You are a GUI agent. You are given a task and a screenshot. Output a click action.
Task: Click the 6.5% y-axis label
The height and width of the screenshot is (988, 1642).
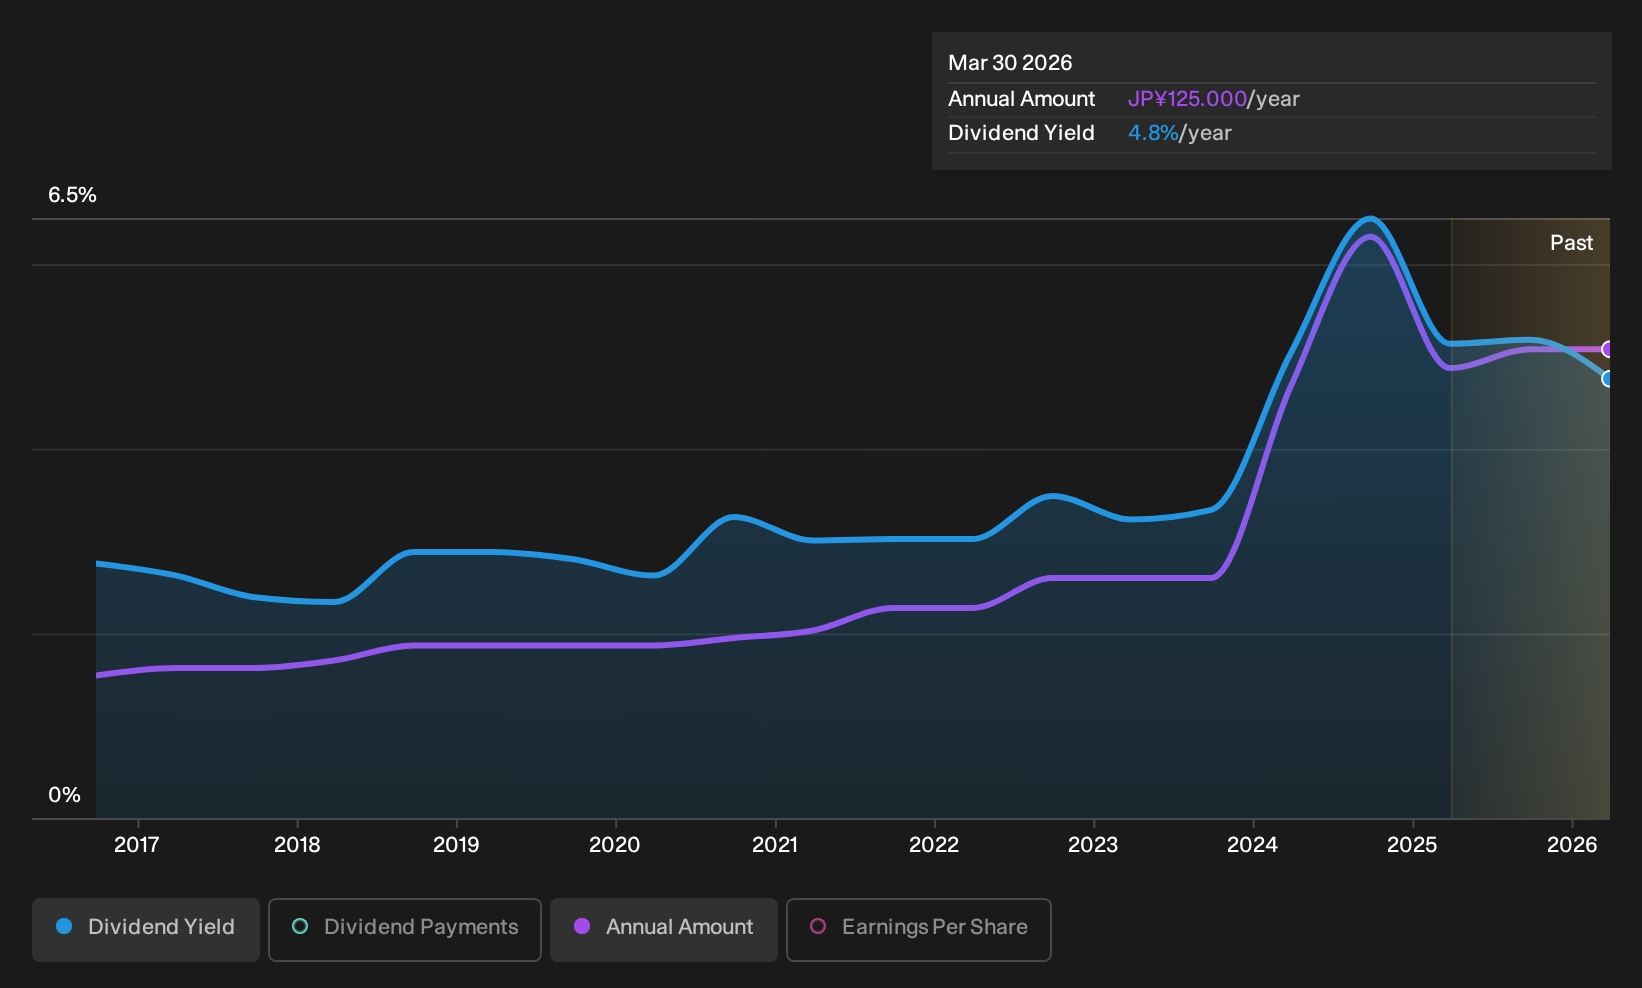point(72,195)
